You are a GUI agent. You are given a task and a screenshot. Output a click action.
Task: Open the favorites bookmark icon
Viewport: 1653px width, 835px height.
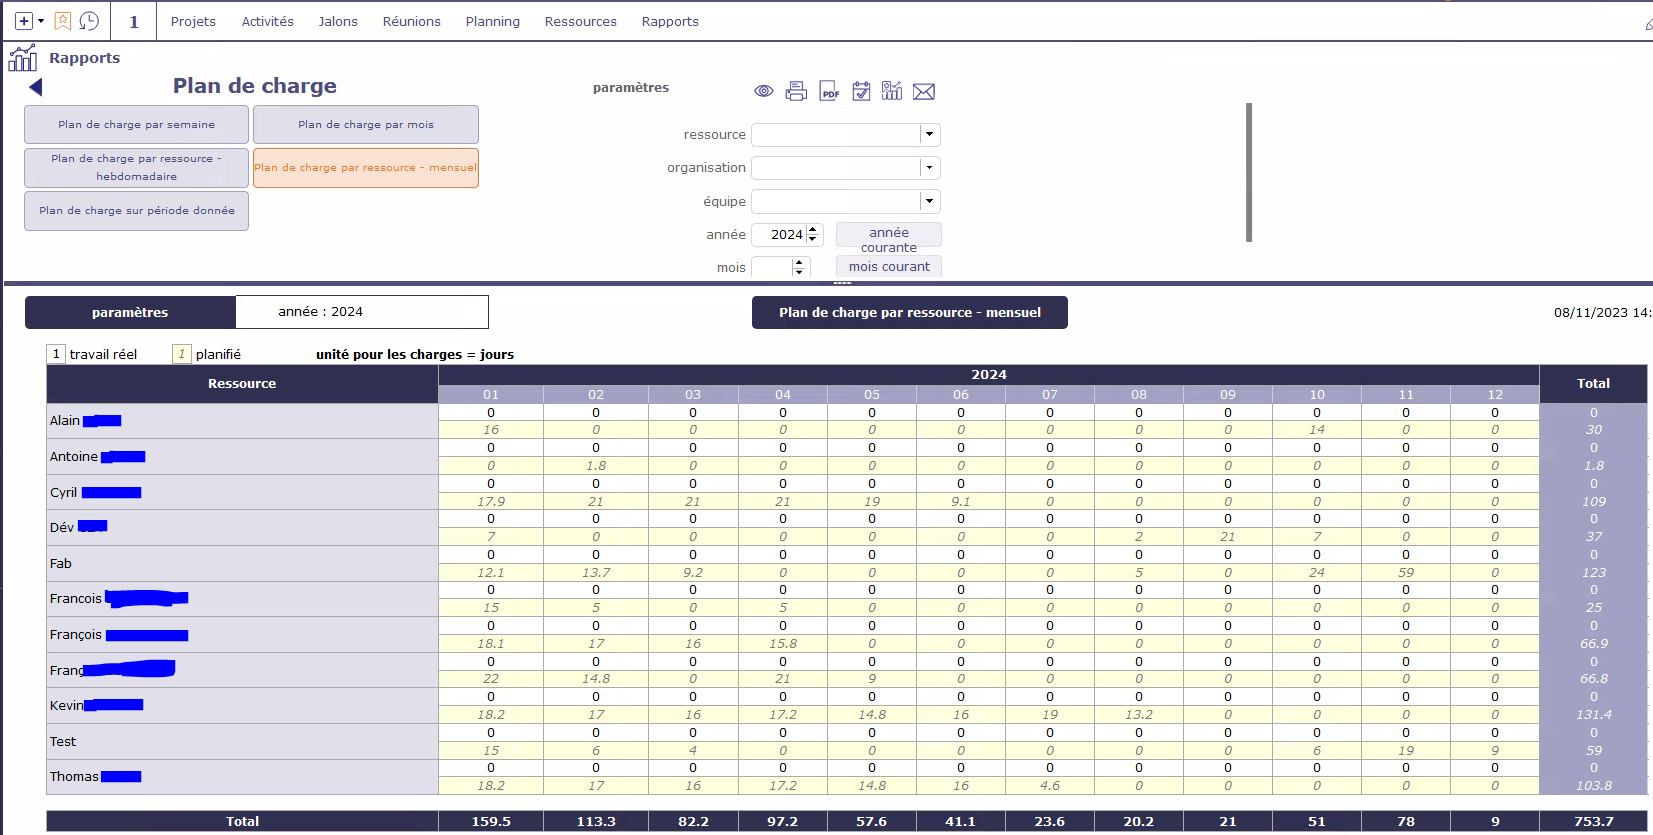[x=62, y=21]
